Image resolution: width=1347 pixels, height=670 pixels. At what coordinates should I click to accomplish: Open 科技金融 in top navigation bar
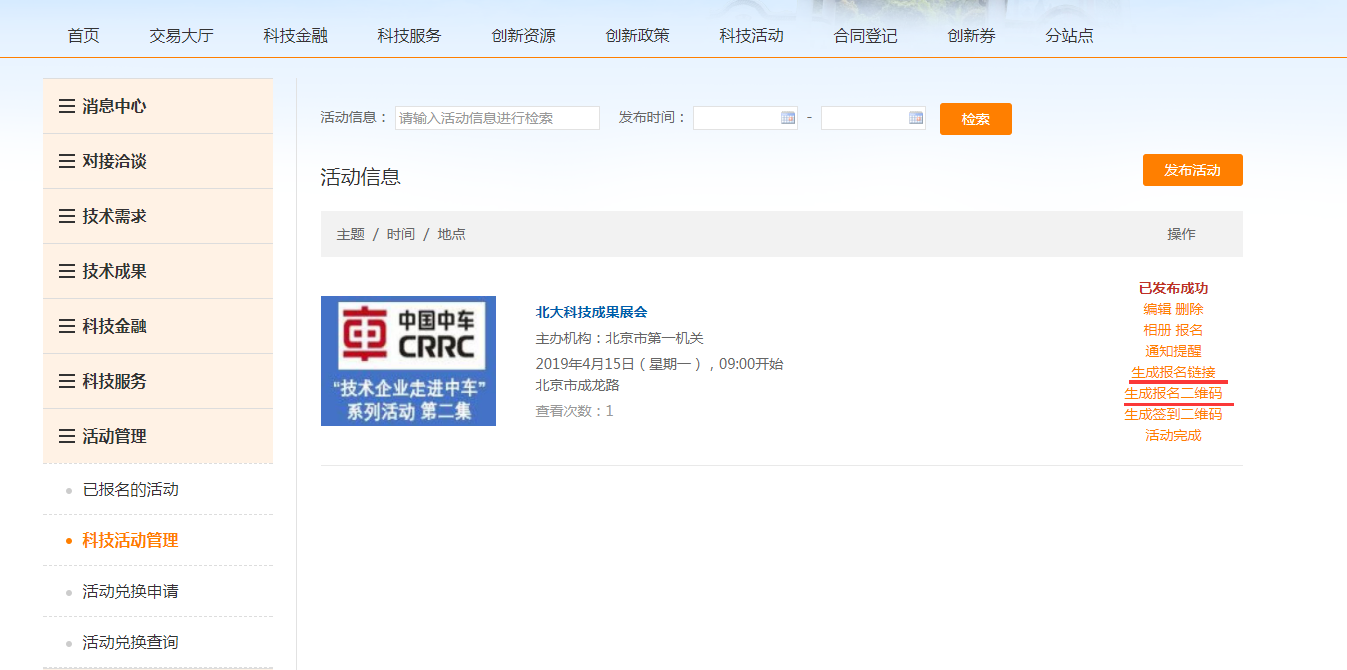[x=296, y=35]
